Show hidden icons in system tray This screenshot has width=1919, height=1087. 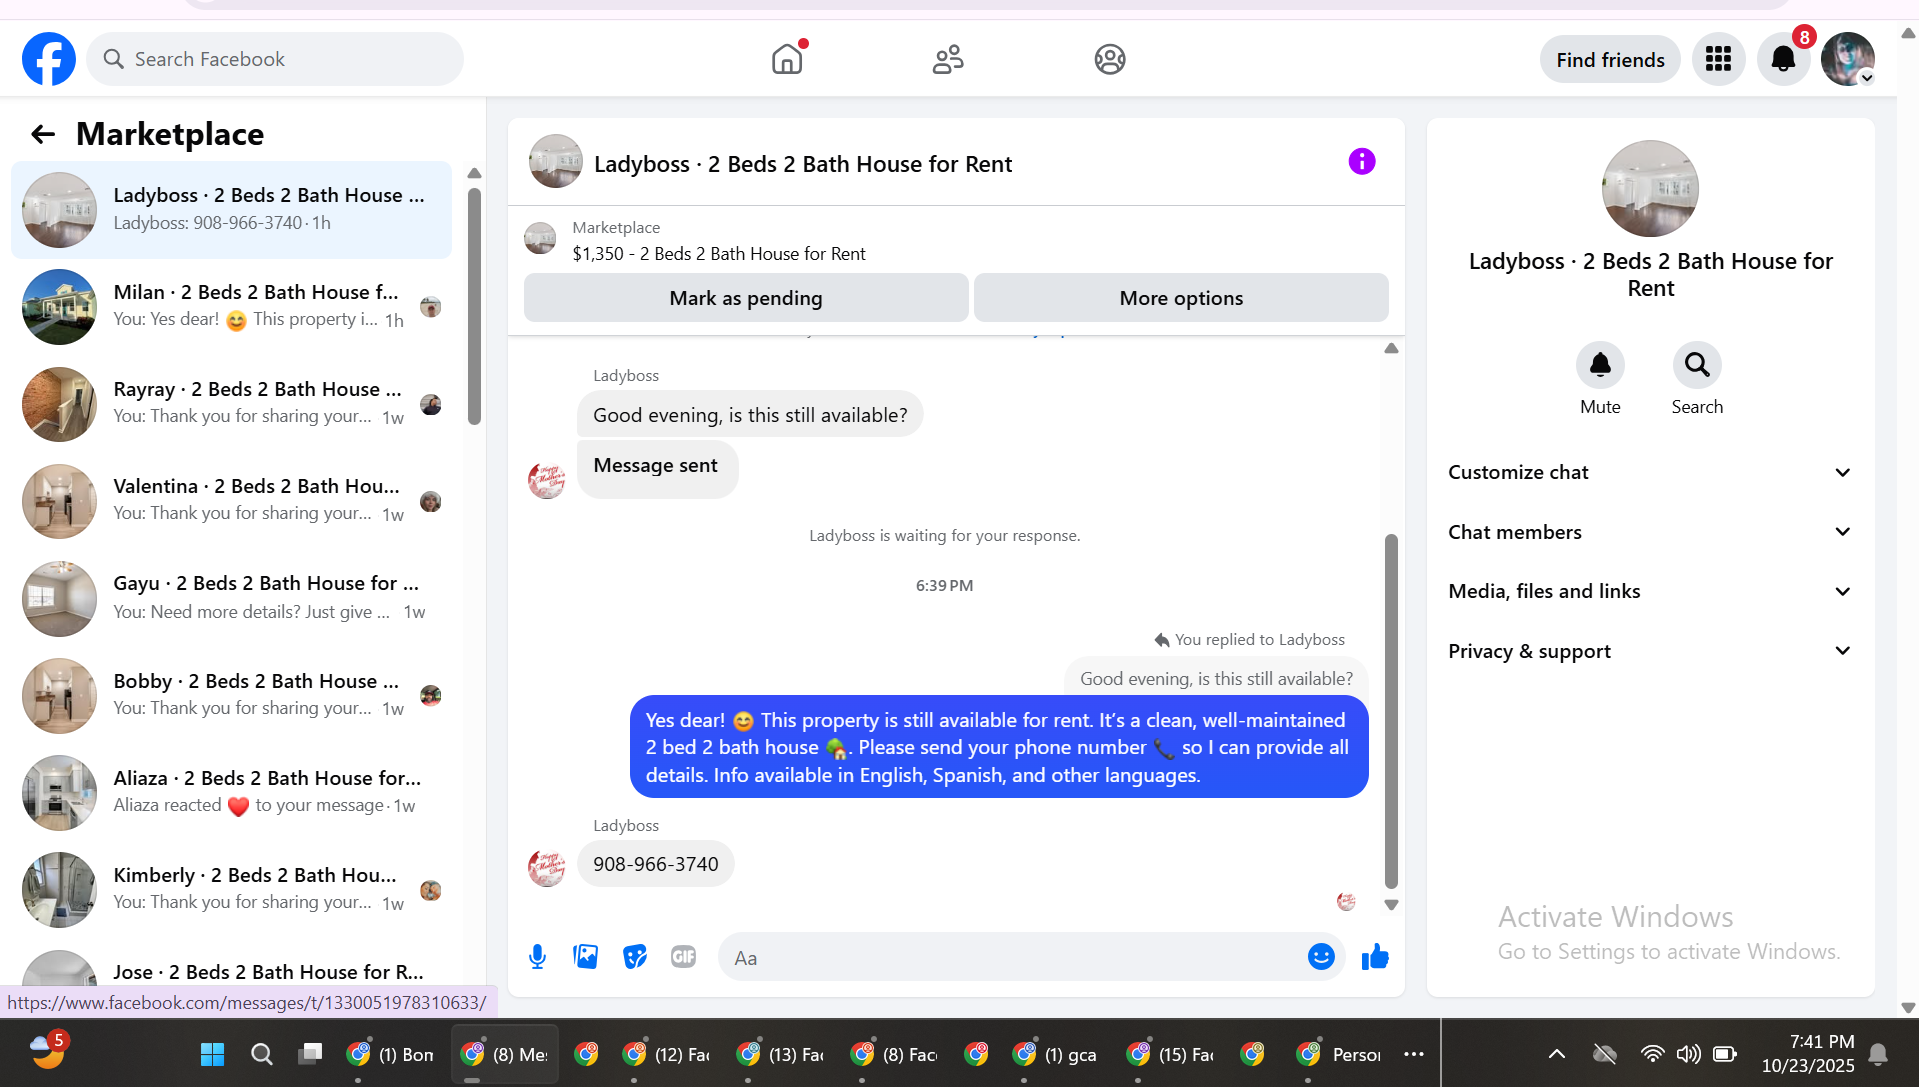(x=1557, y=1054)
